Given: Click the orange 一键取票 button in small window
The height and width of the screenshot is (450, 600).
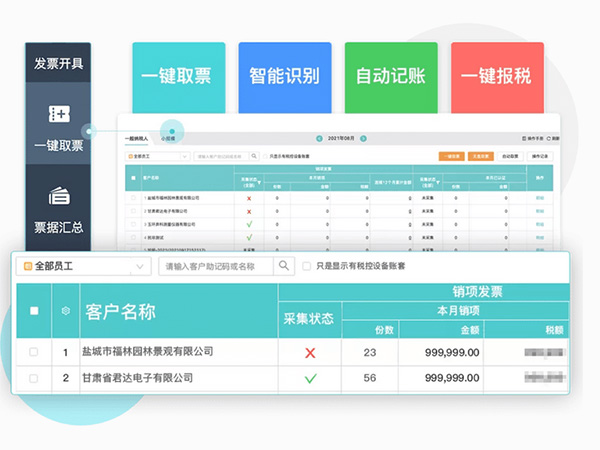Looking at the screenshot, I should pyautogui.click(x=452, y=156).
